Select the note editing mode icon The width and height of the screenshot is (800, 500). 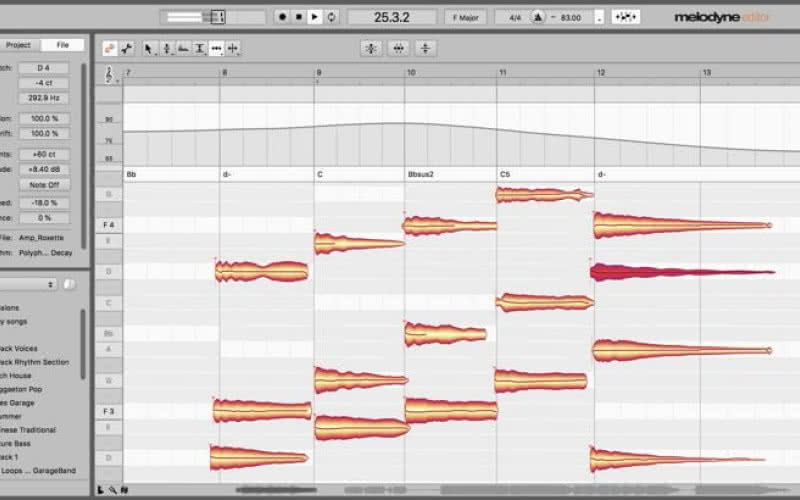[110, 48]
